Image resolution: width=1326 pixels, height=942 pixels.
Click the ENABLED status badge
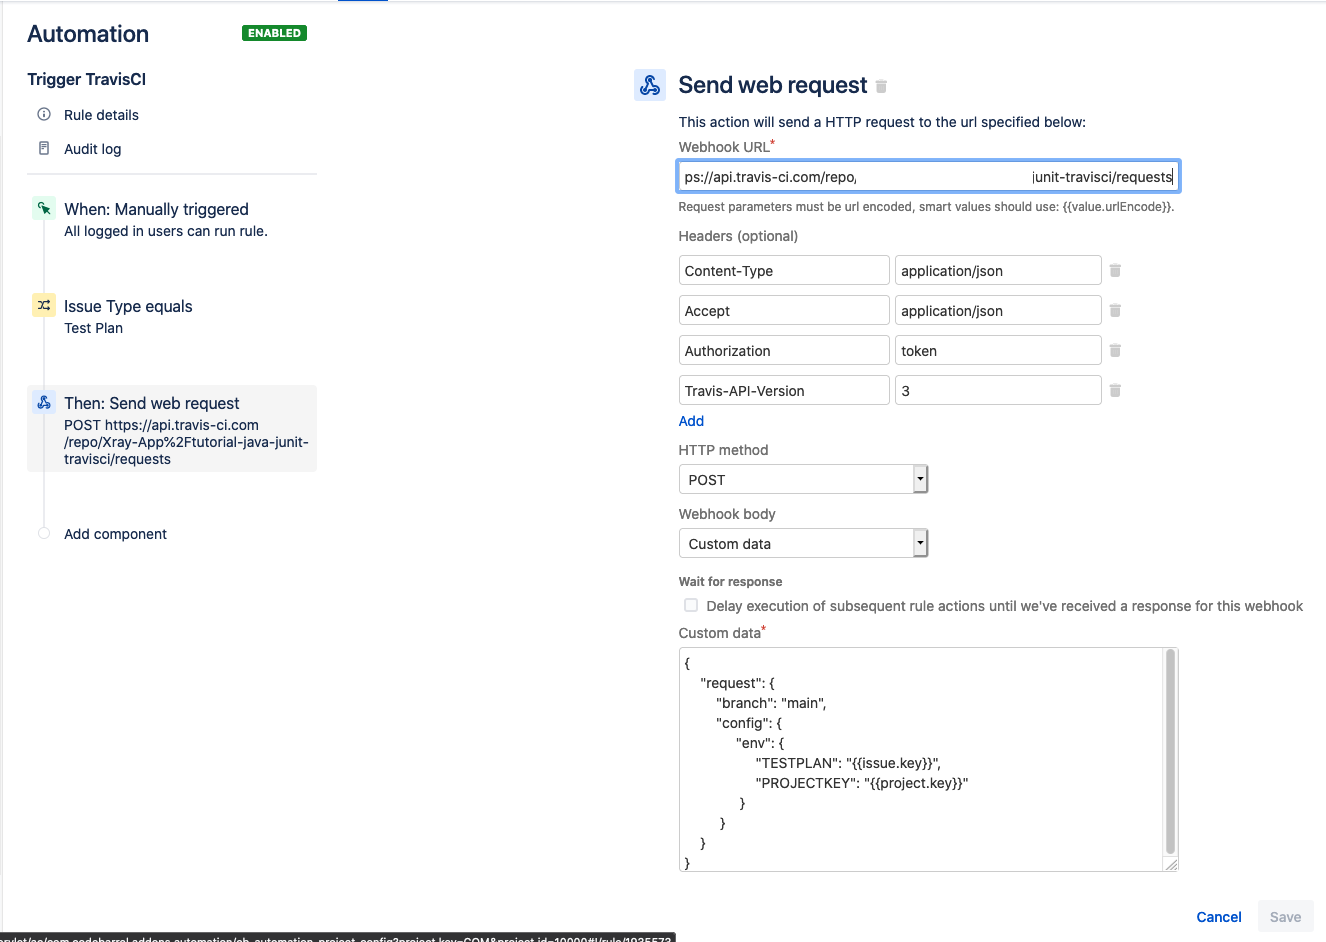[x=274, y=33]
